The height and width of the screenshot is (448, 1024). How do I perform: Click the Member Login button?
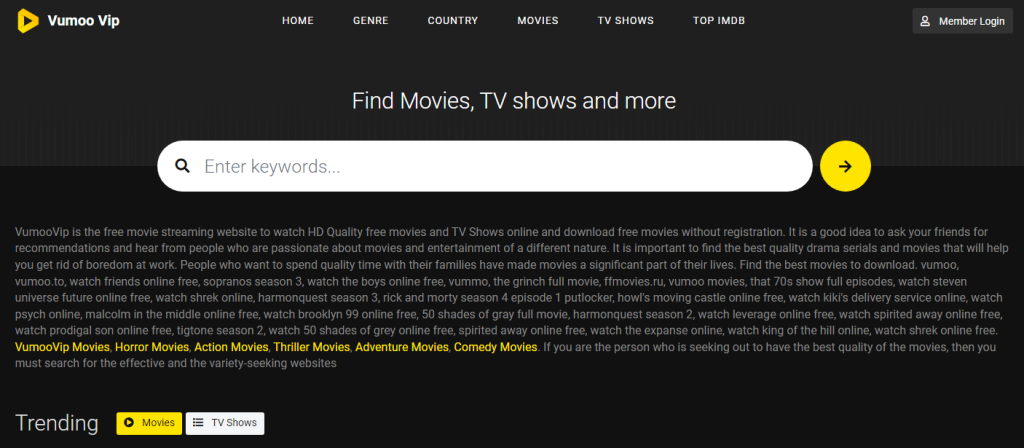coord(963,21)
